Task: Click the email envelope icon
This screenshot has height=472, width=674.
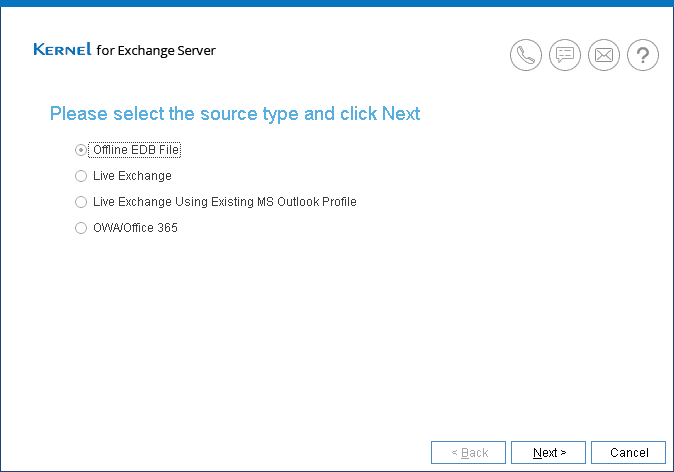Action: (604, 55)
